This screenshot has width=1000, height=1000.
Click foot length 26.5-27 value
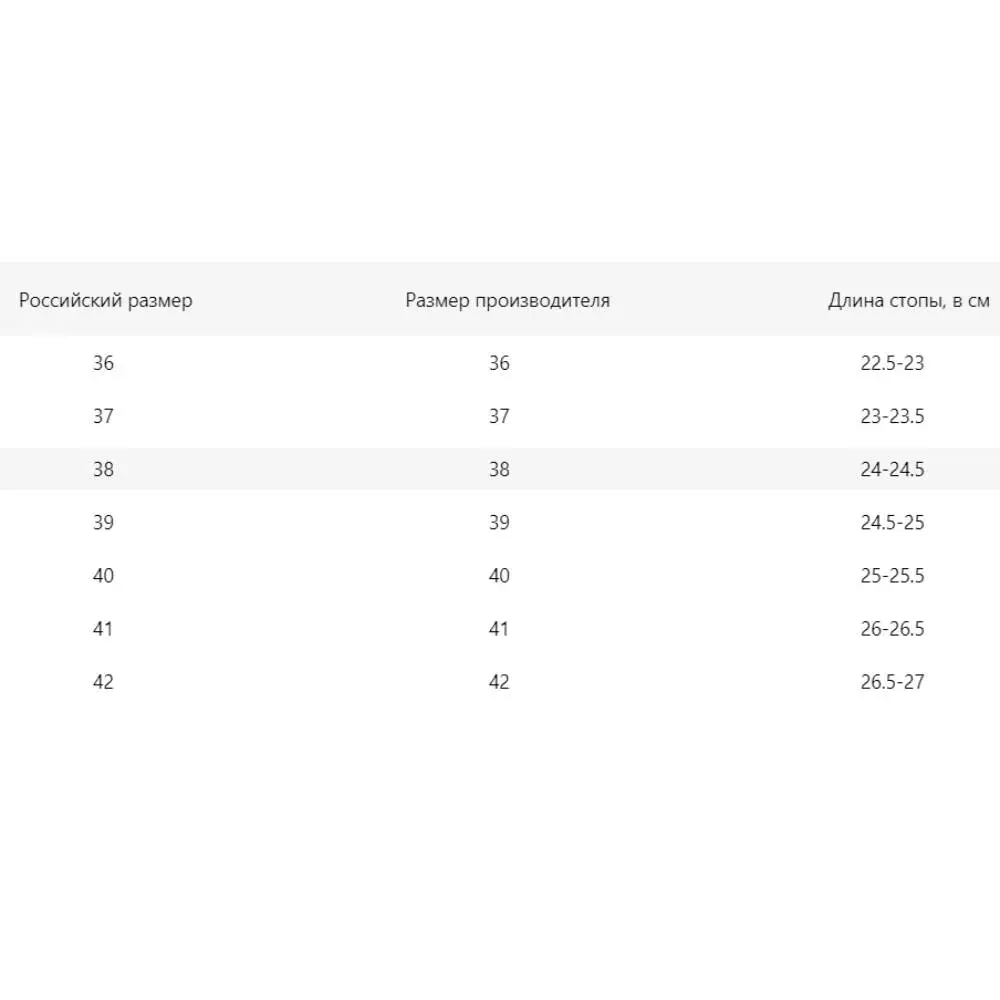point(892,681)
